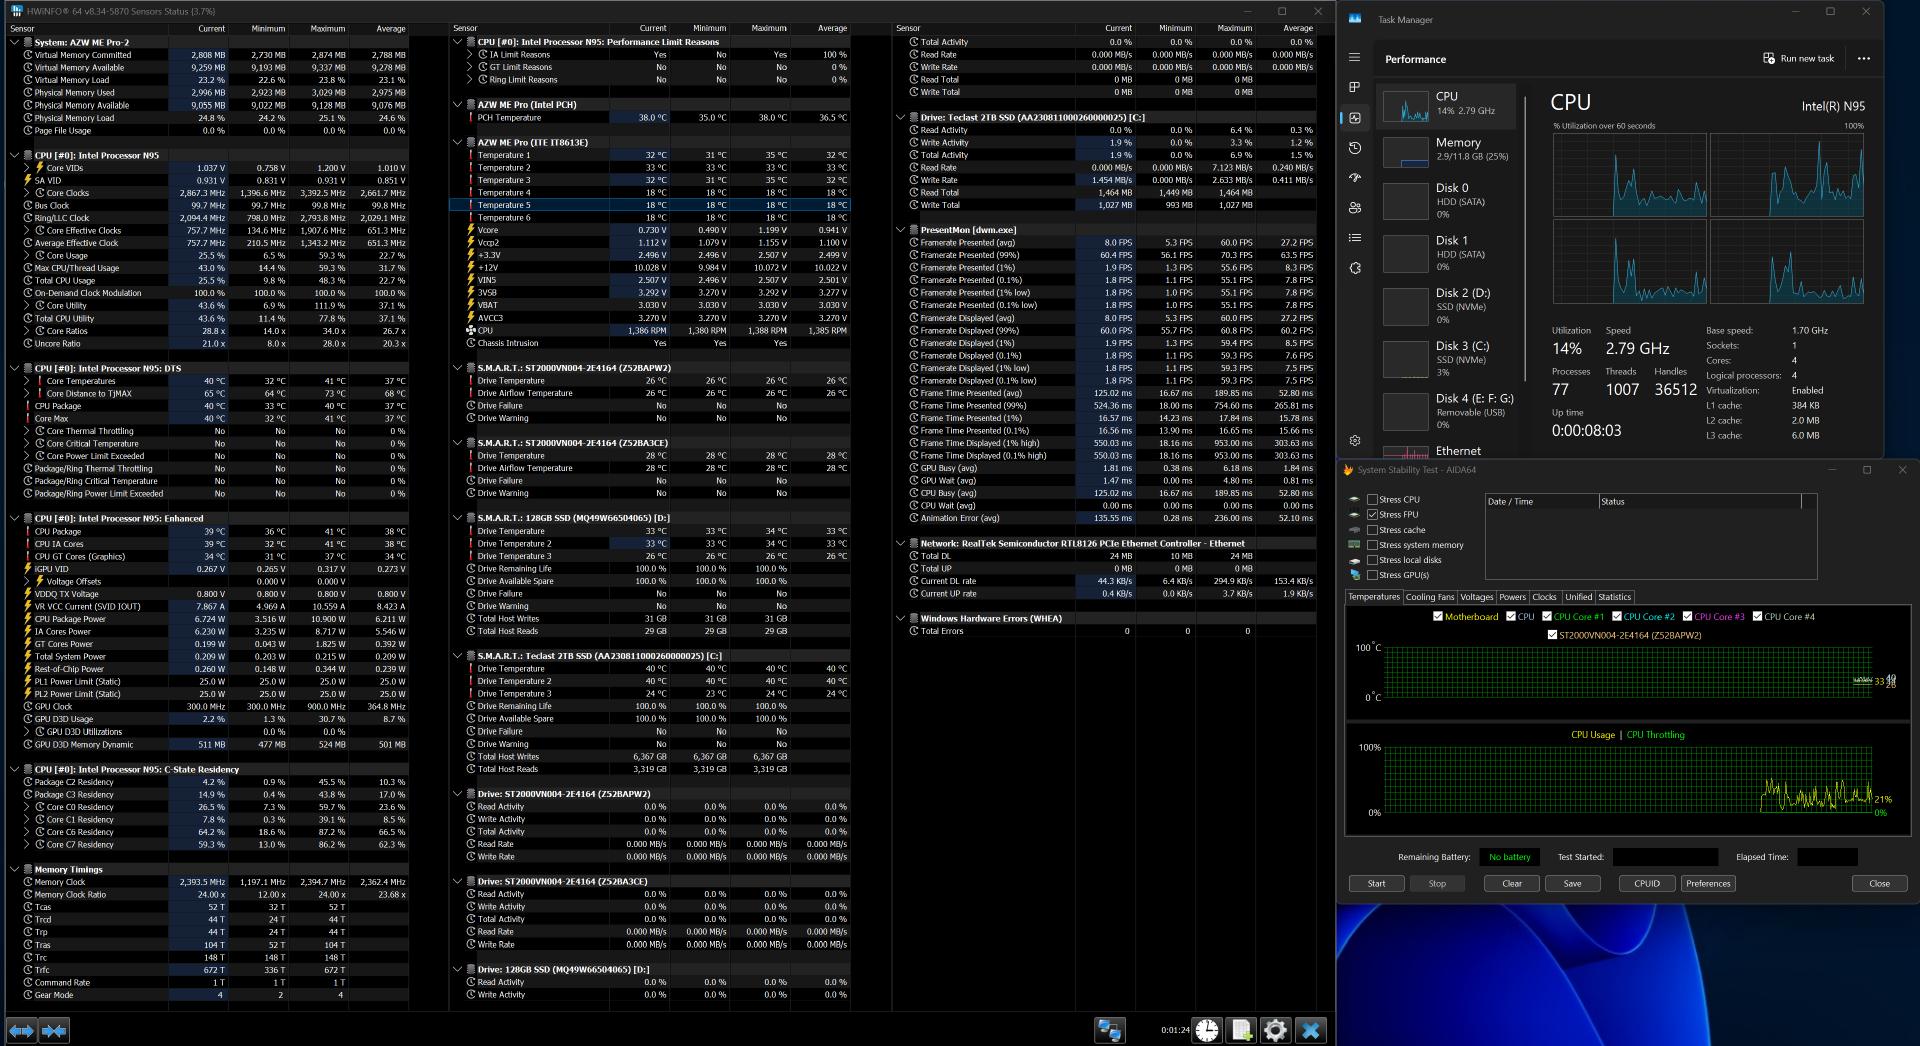1920x1046 pixels.
Task: Uncheck Stress FPU option
Action: point(1373,515)
